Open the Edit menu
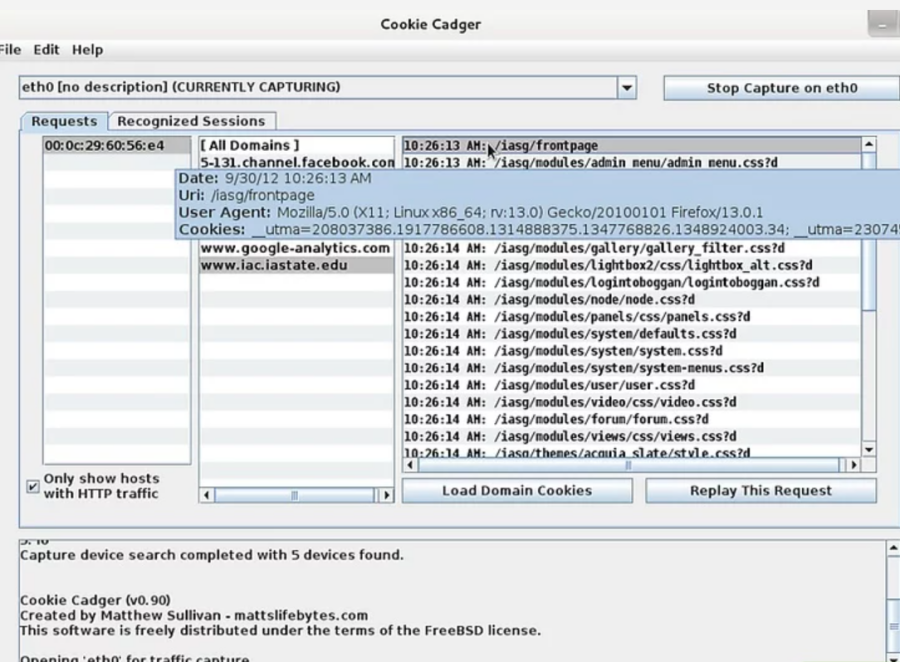The width and height of the screenshot is (900, 662). coord(46,50)
